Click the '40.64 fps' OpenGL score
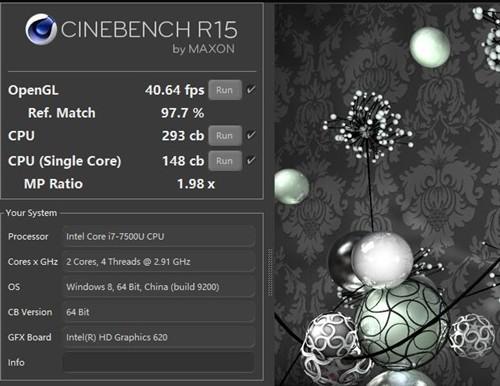Viewport: 500px width, 386px height. 175,90
